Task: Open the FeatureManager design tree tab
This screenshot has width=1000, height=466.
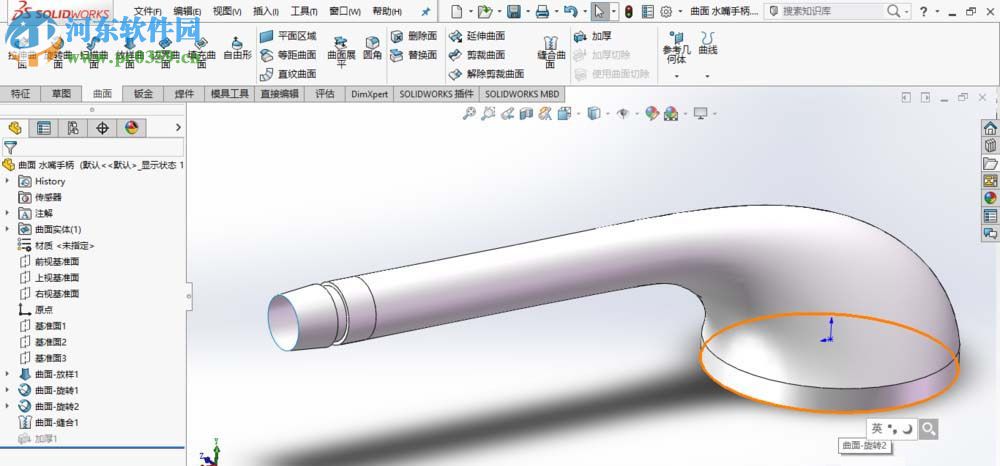Action: pos(15,128)
